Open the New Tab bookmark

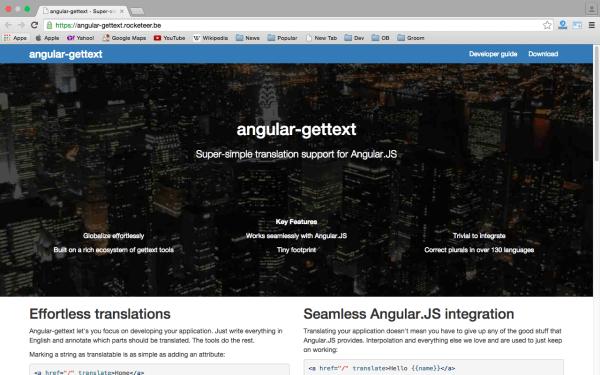point(321,38)
